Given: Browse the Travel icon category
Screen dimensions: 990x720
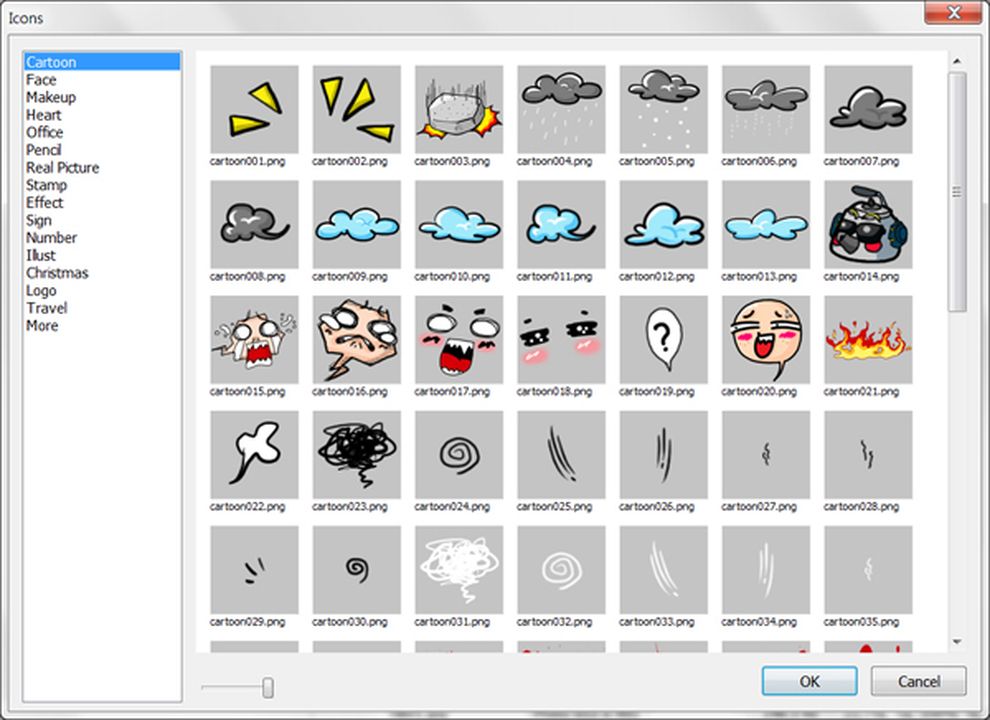Looking at the screenshot, I should point(46,308).
